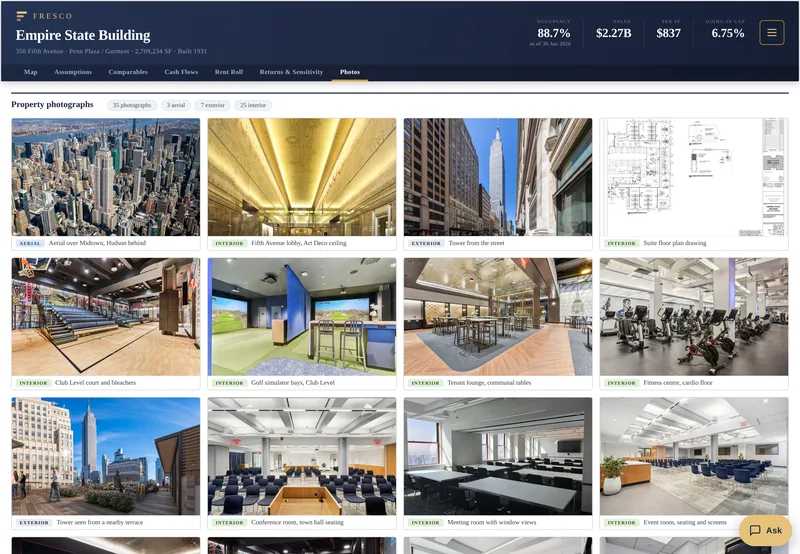The image size is (800, 554).
Task: Filter by 25 interior chip
Action: [253, 105]
